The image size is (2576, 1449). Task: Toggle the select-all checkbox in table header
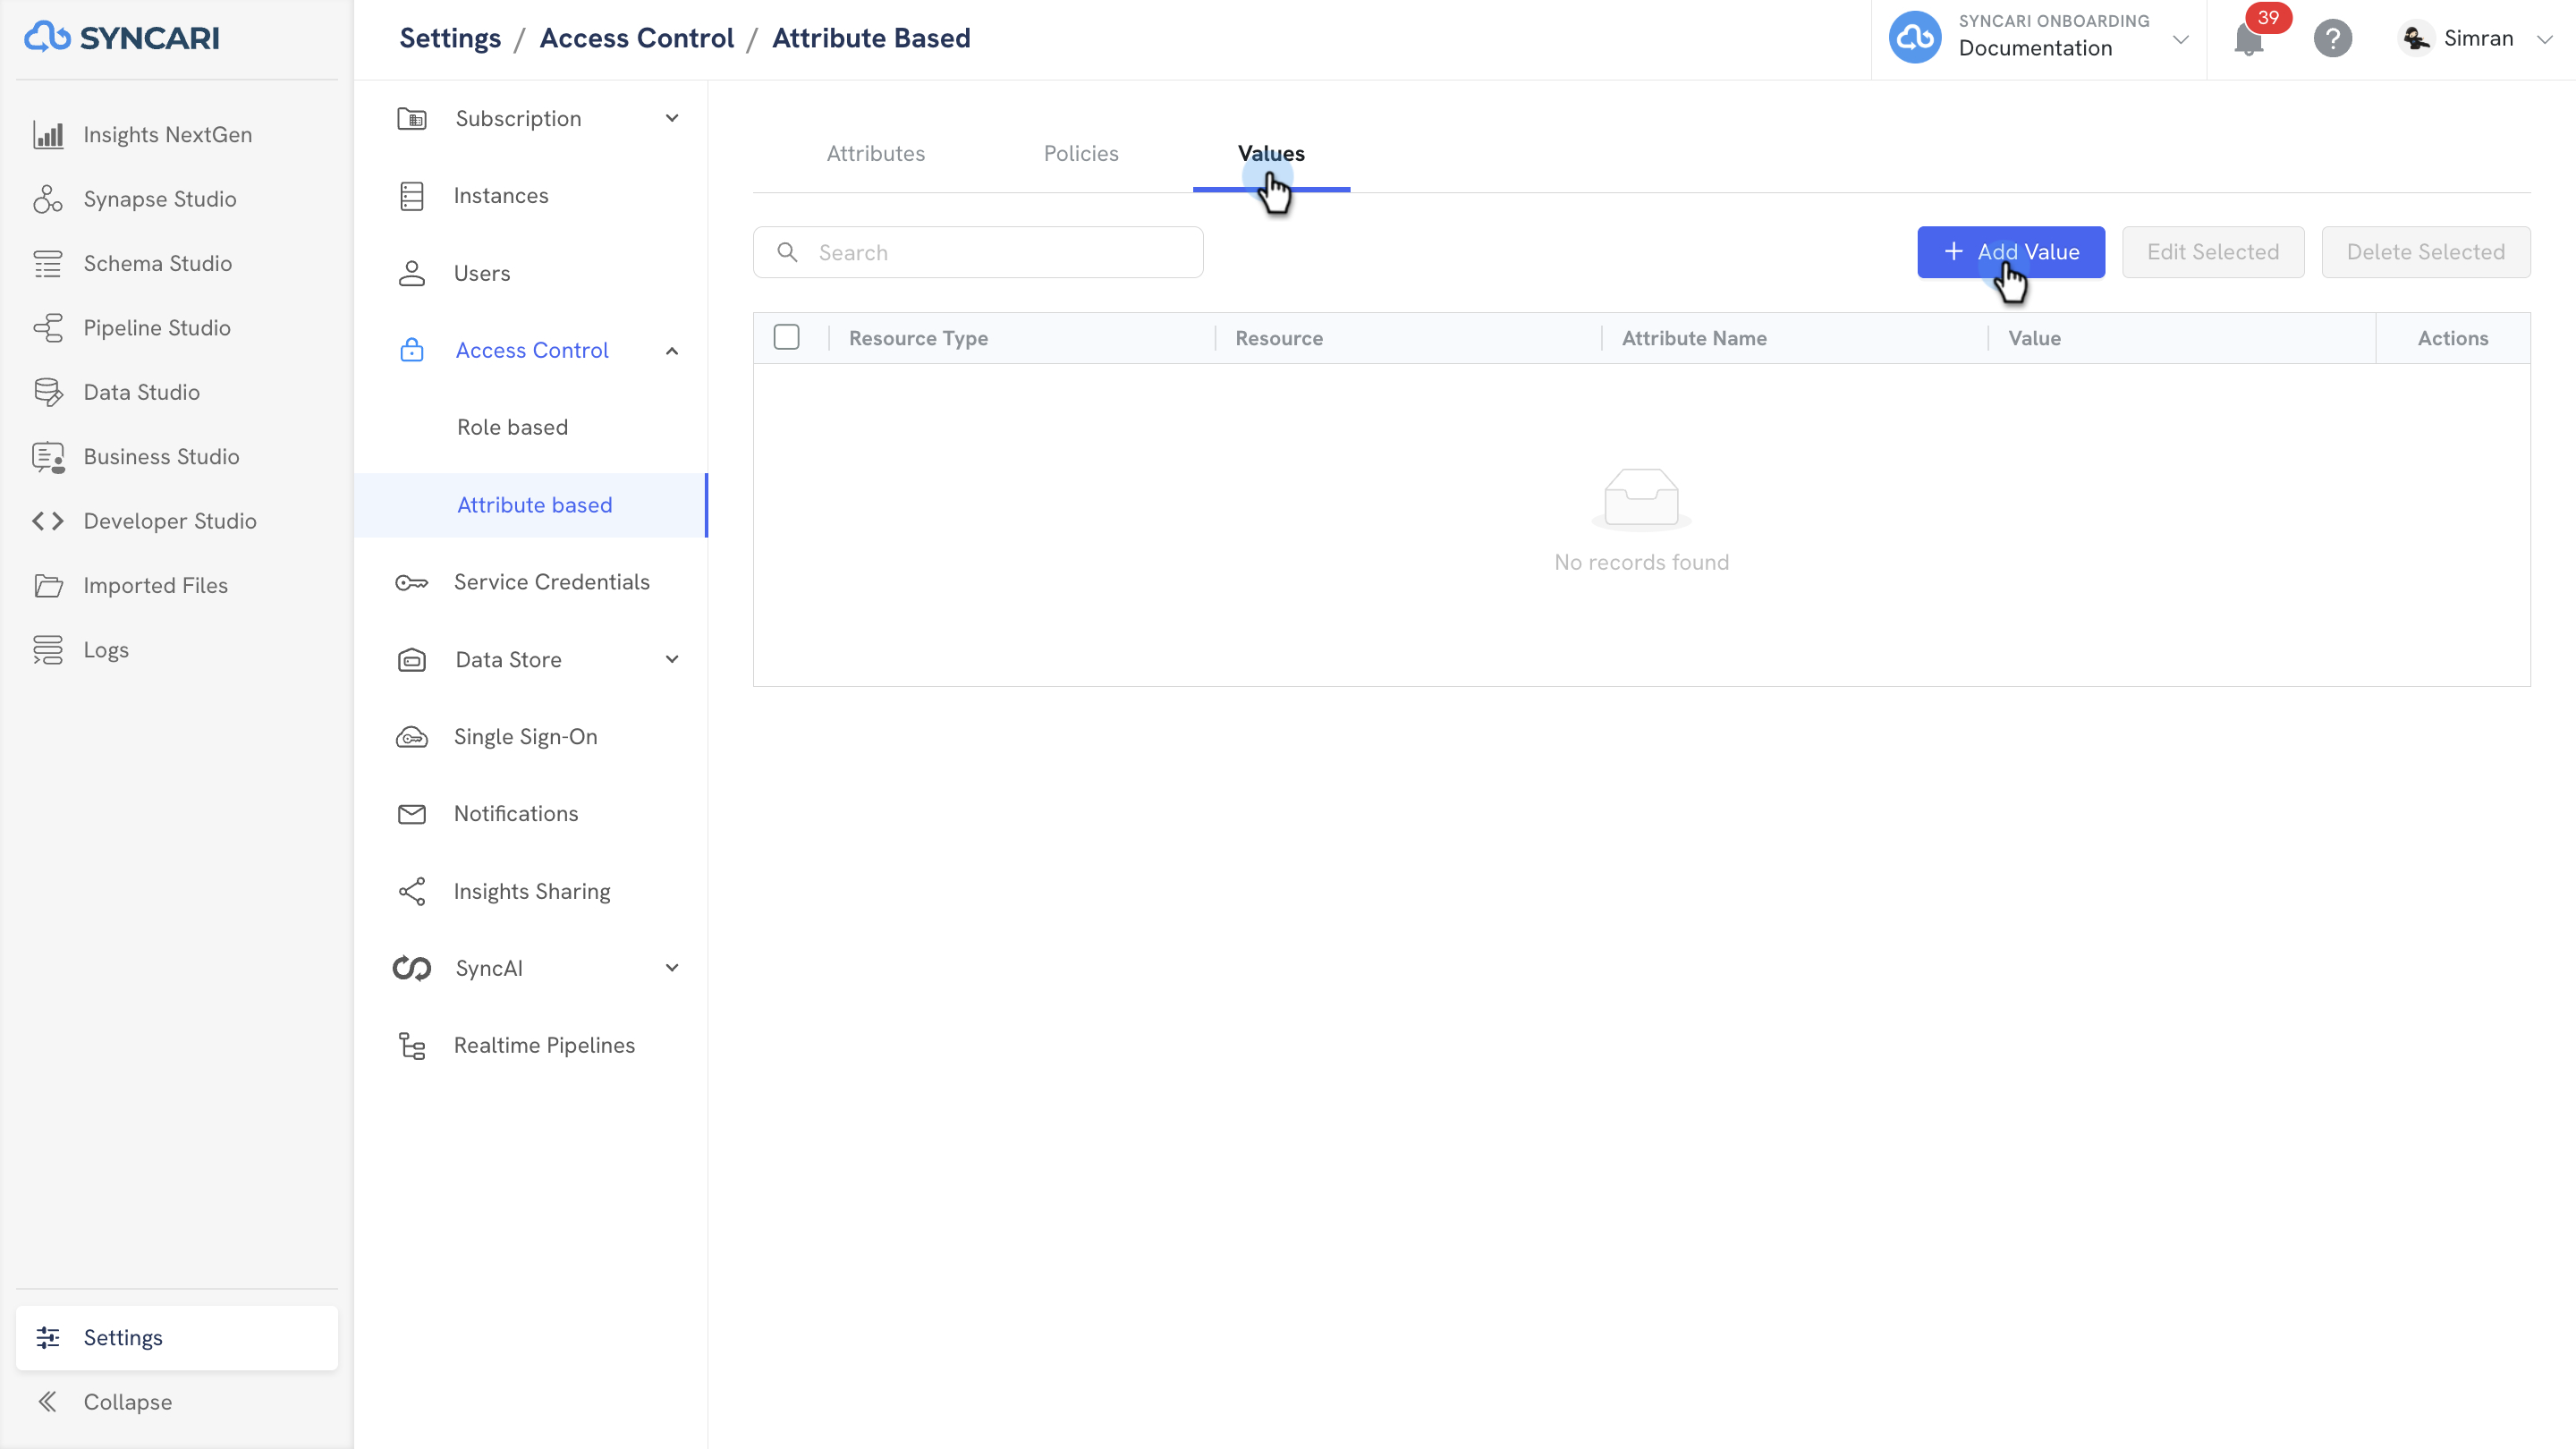pyautogui.click(x=787, y=338)
